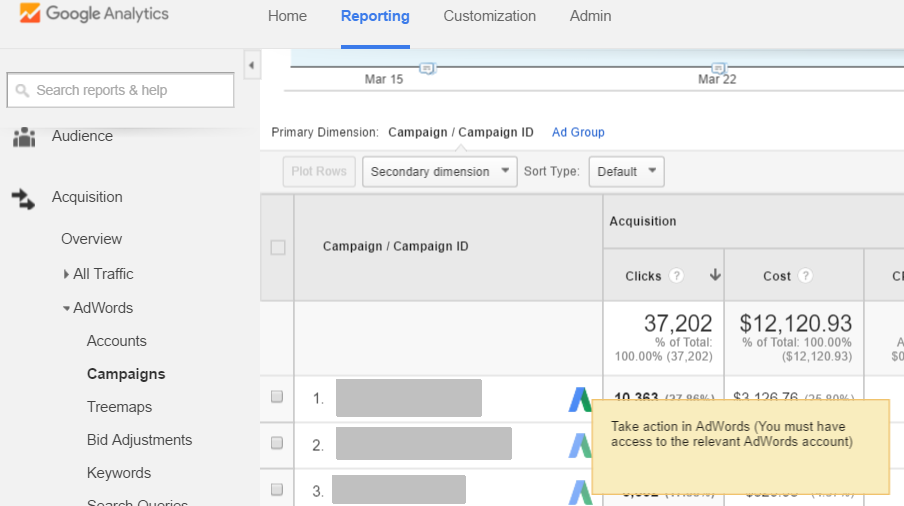Viewport: 904px width, 506px height.
Task: Click the AdWords icon in row 2
Action: click(x=581, y=444)
